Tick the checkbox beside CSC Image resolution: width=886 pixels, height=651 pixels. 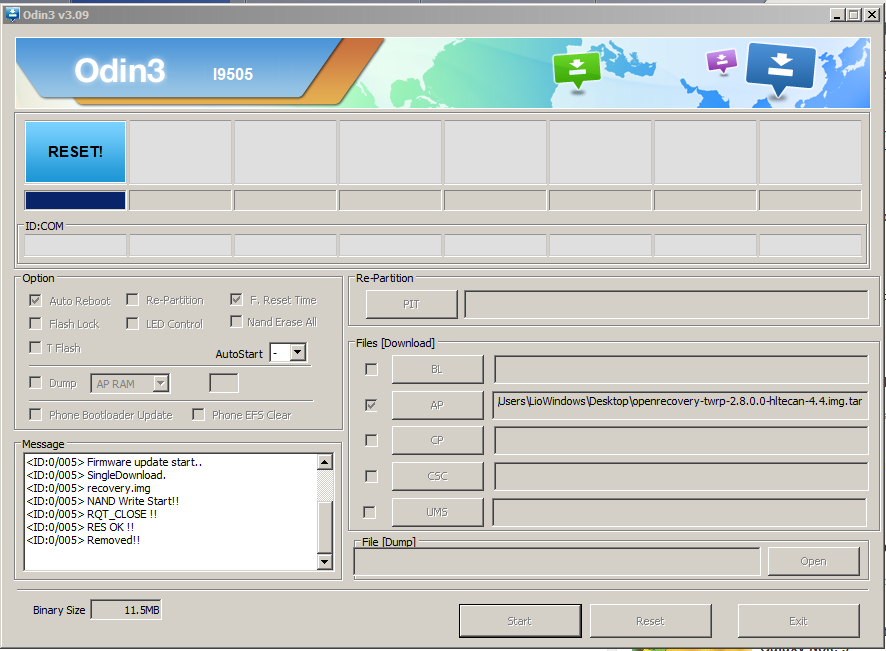[371, 476]
